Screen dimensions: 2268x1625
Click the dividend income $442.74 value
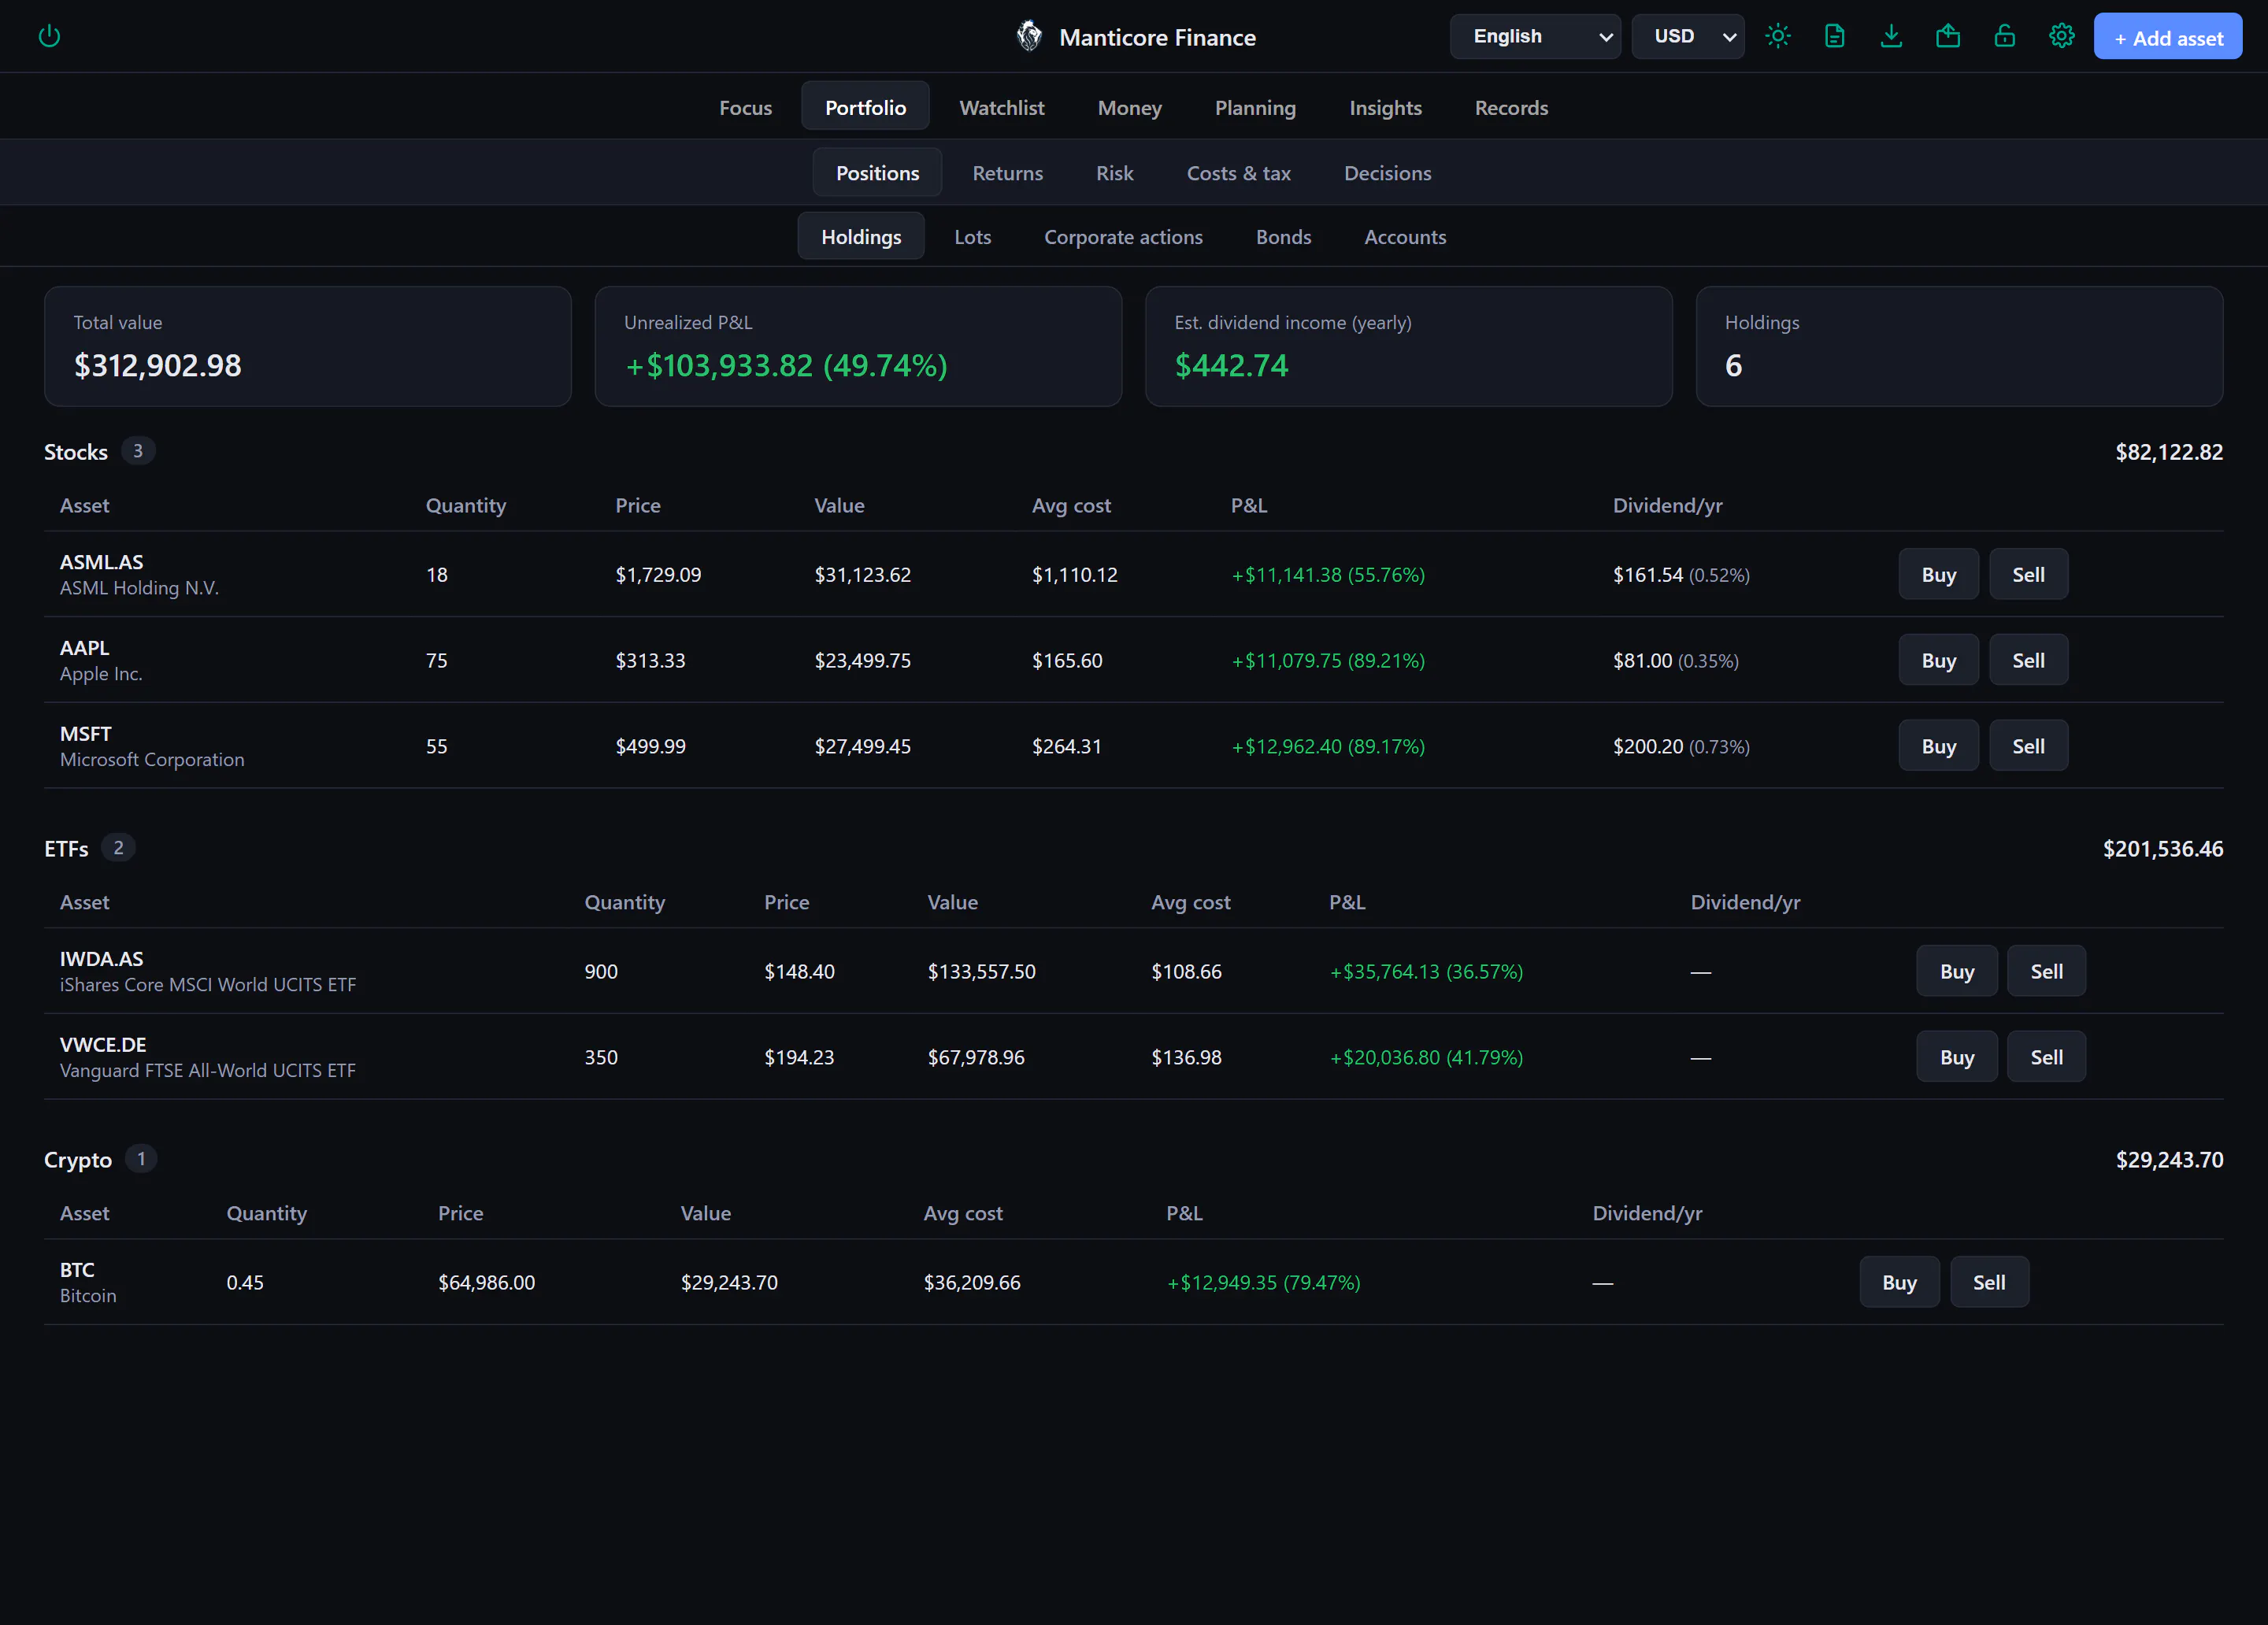[1231, 365]
